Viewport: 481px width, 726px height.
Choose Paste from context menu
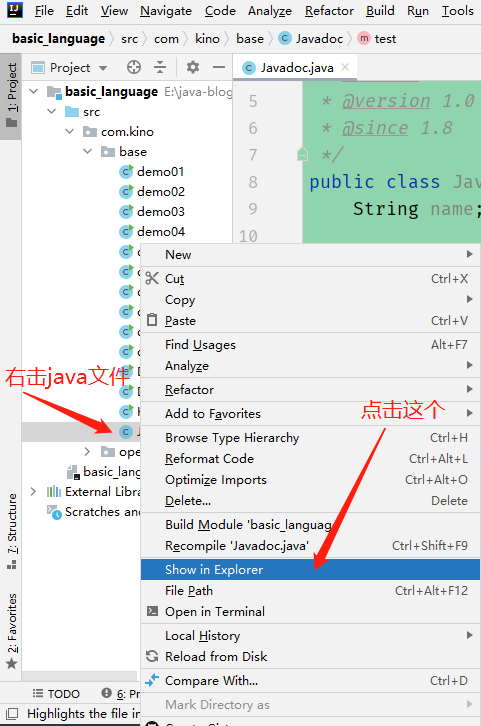(310, 320)
